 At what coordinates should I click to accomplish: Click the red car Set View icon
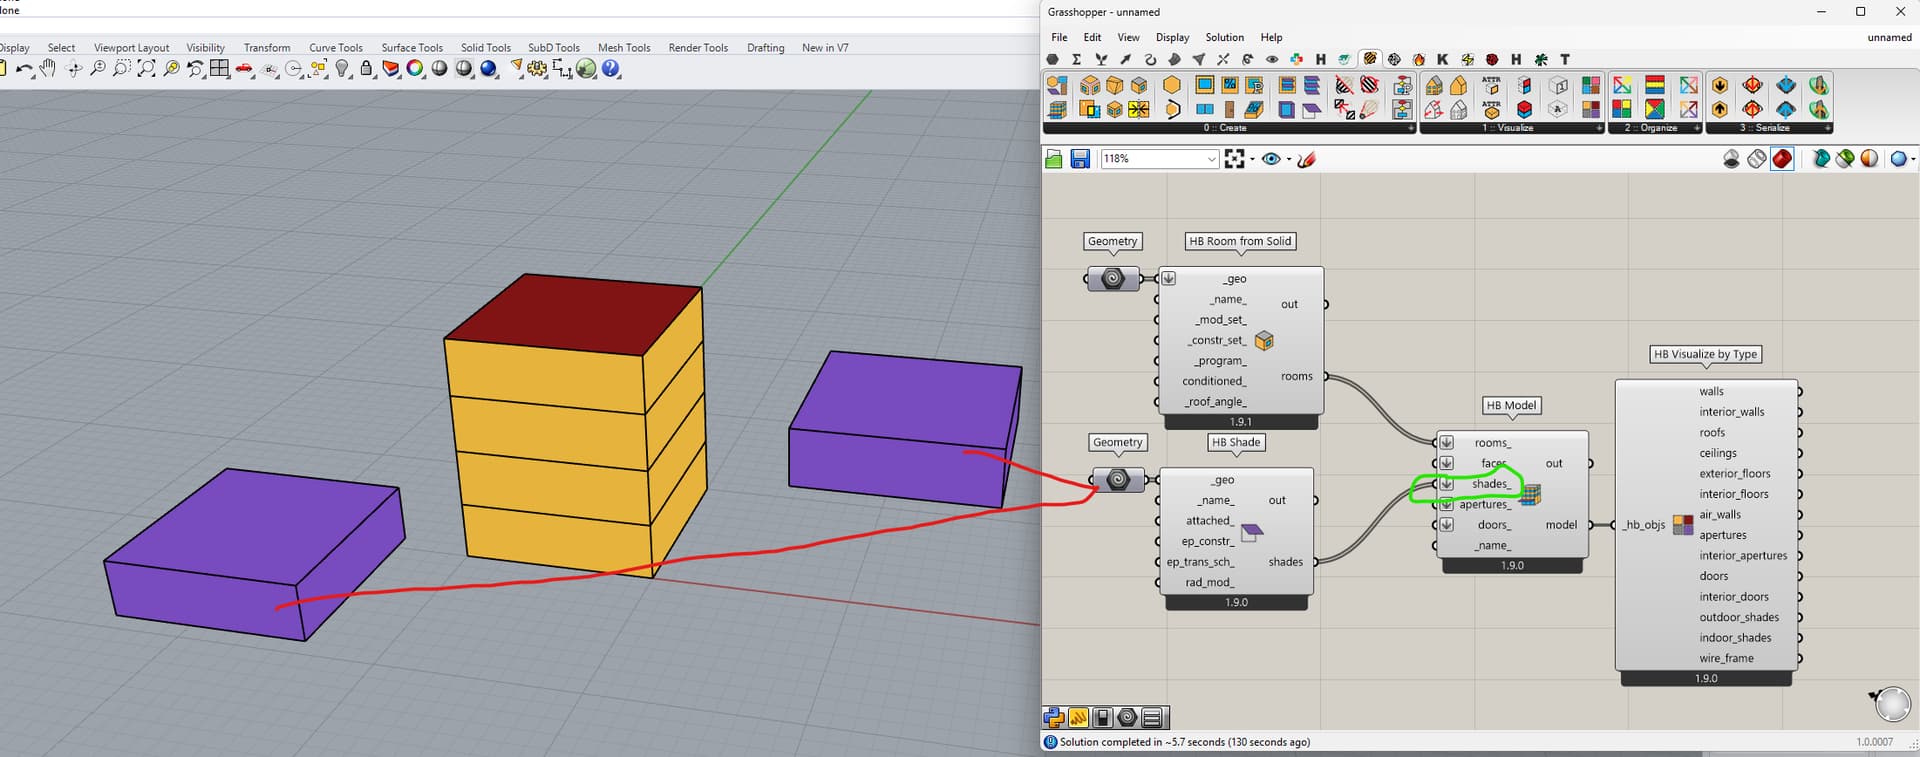pyautogui.click(x=244, y=69)
